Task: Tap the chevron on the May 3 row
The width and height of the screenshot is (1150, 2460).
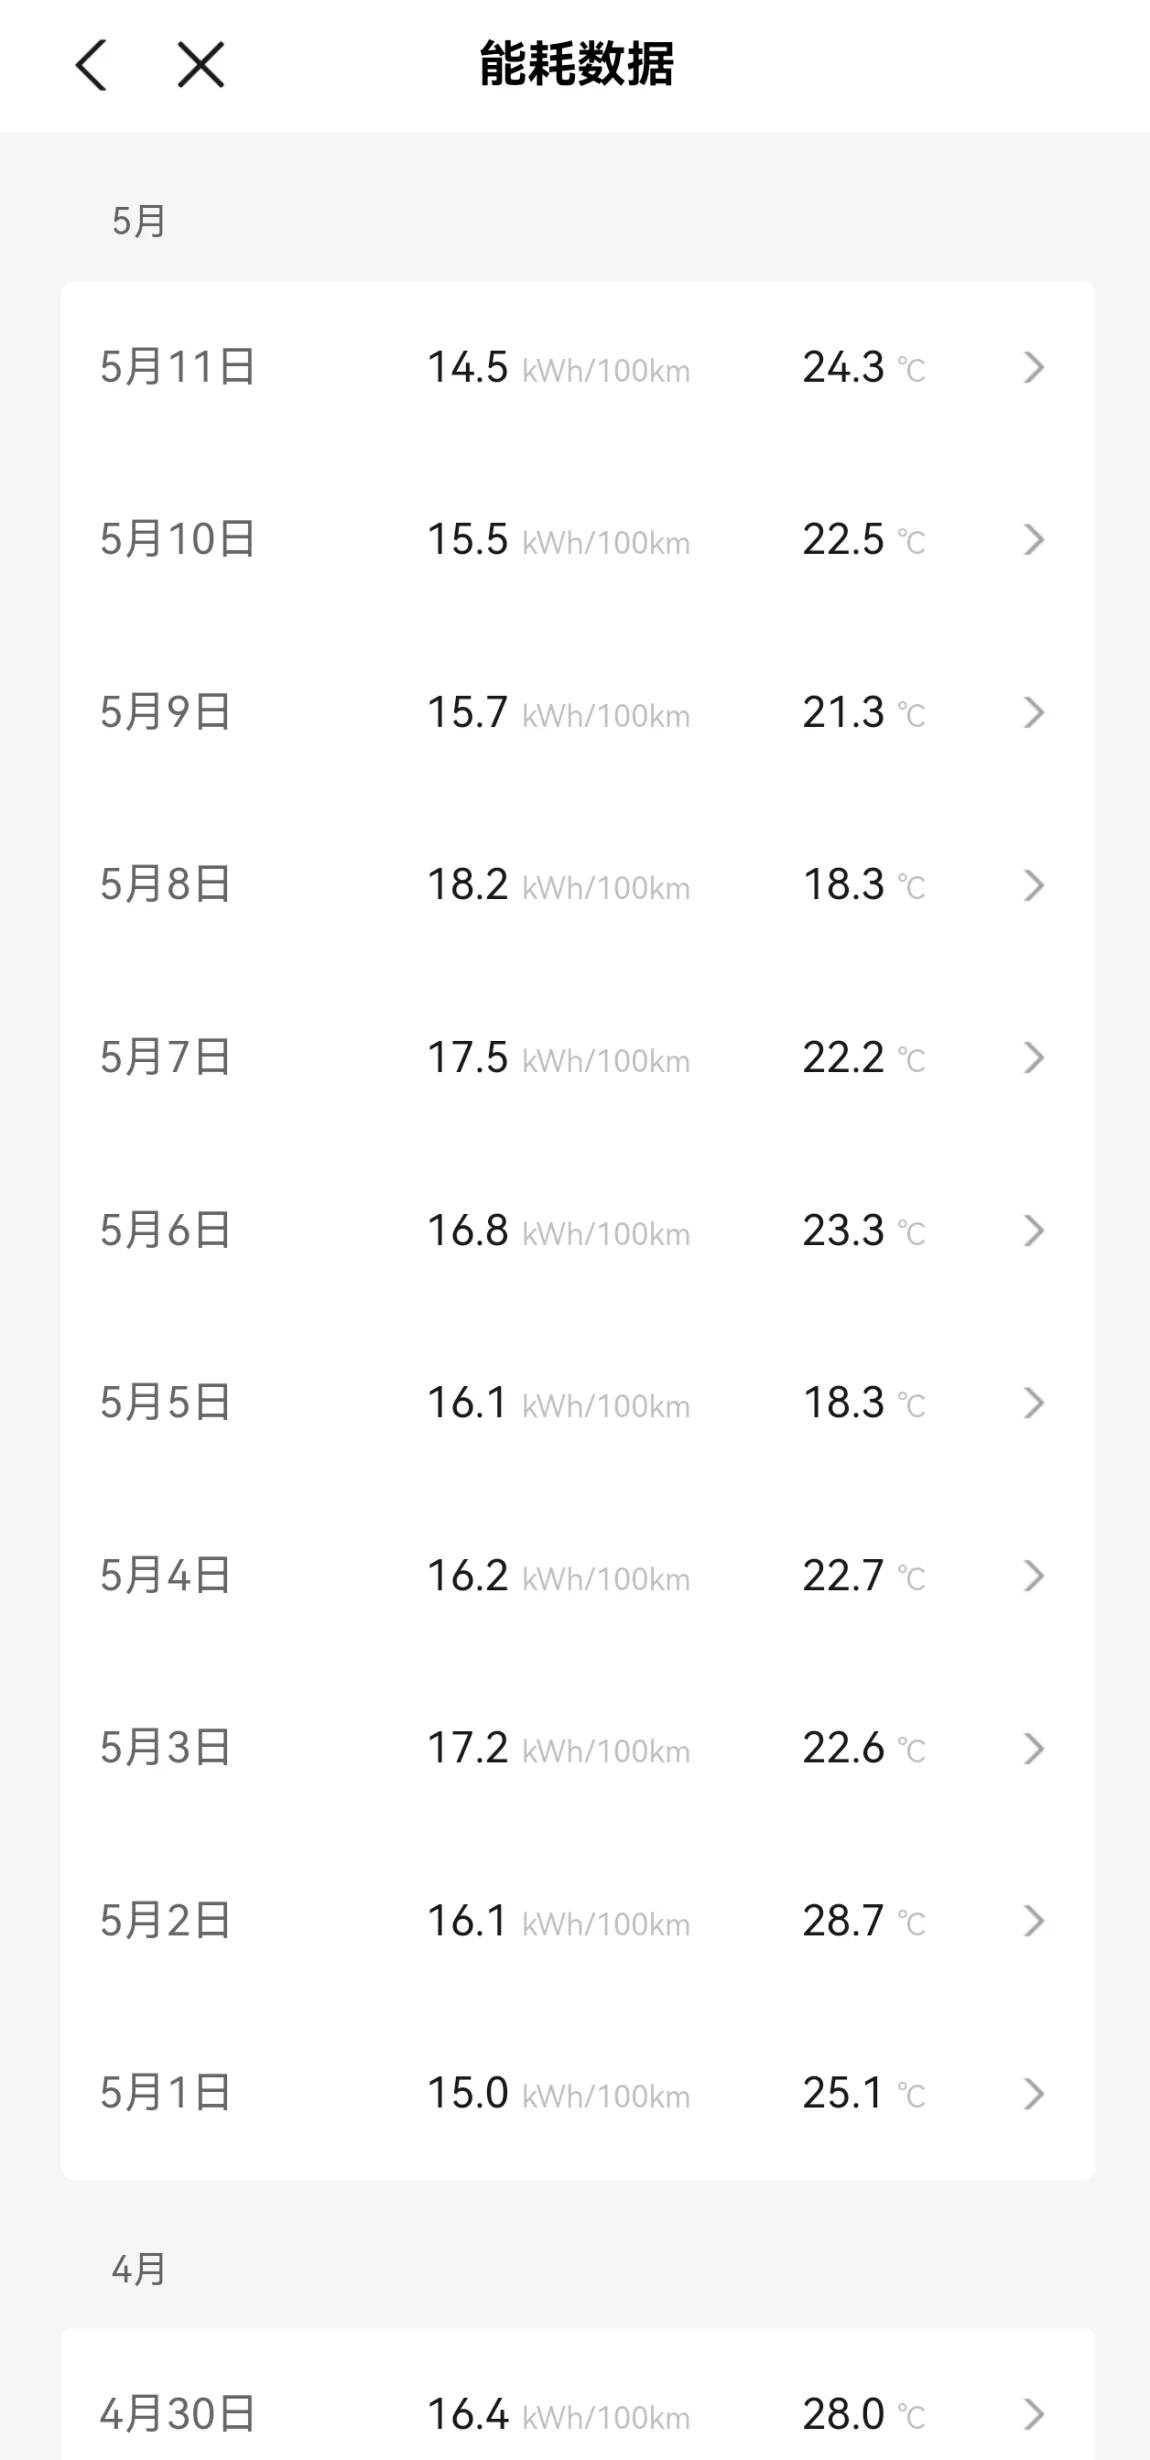Action: pos(1034,1749)
